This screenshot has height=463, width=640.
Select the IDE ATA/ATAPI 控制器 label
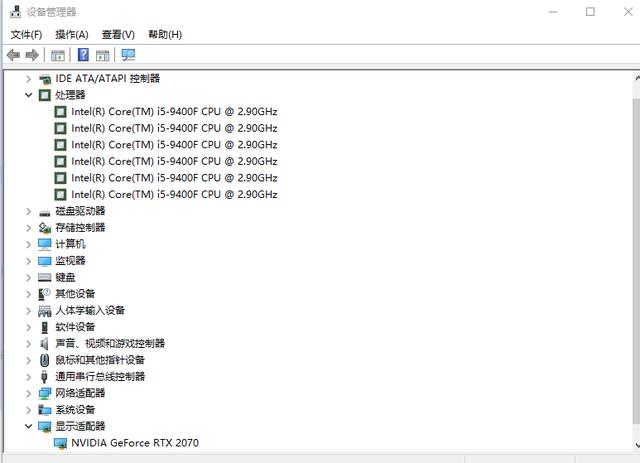(108, 78)
